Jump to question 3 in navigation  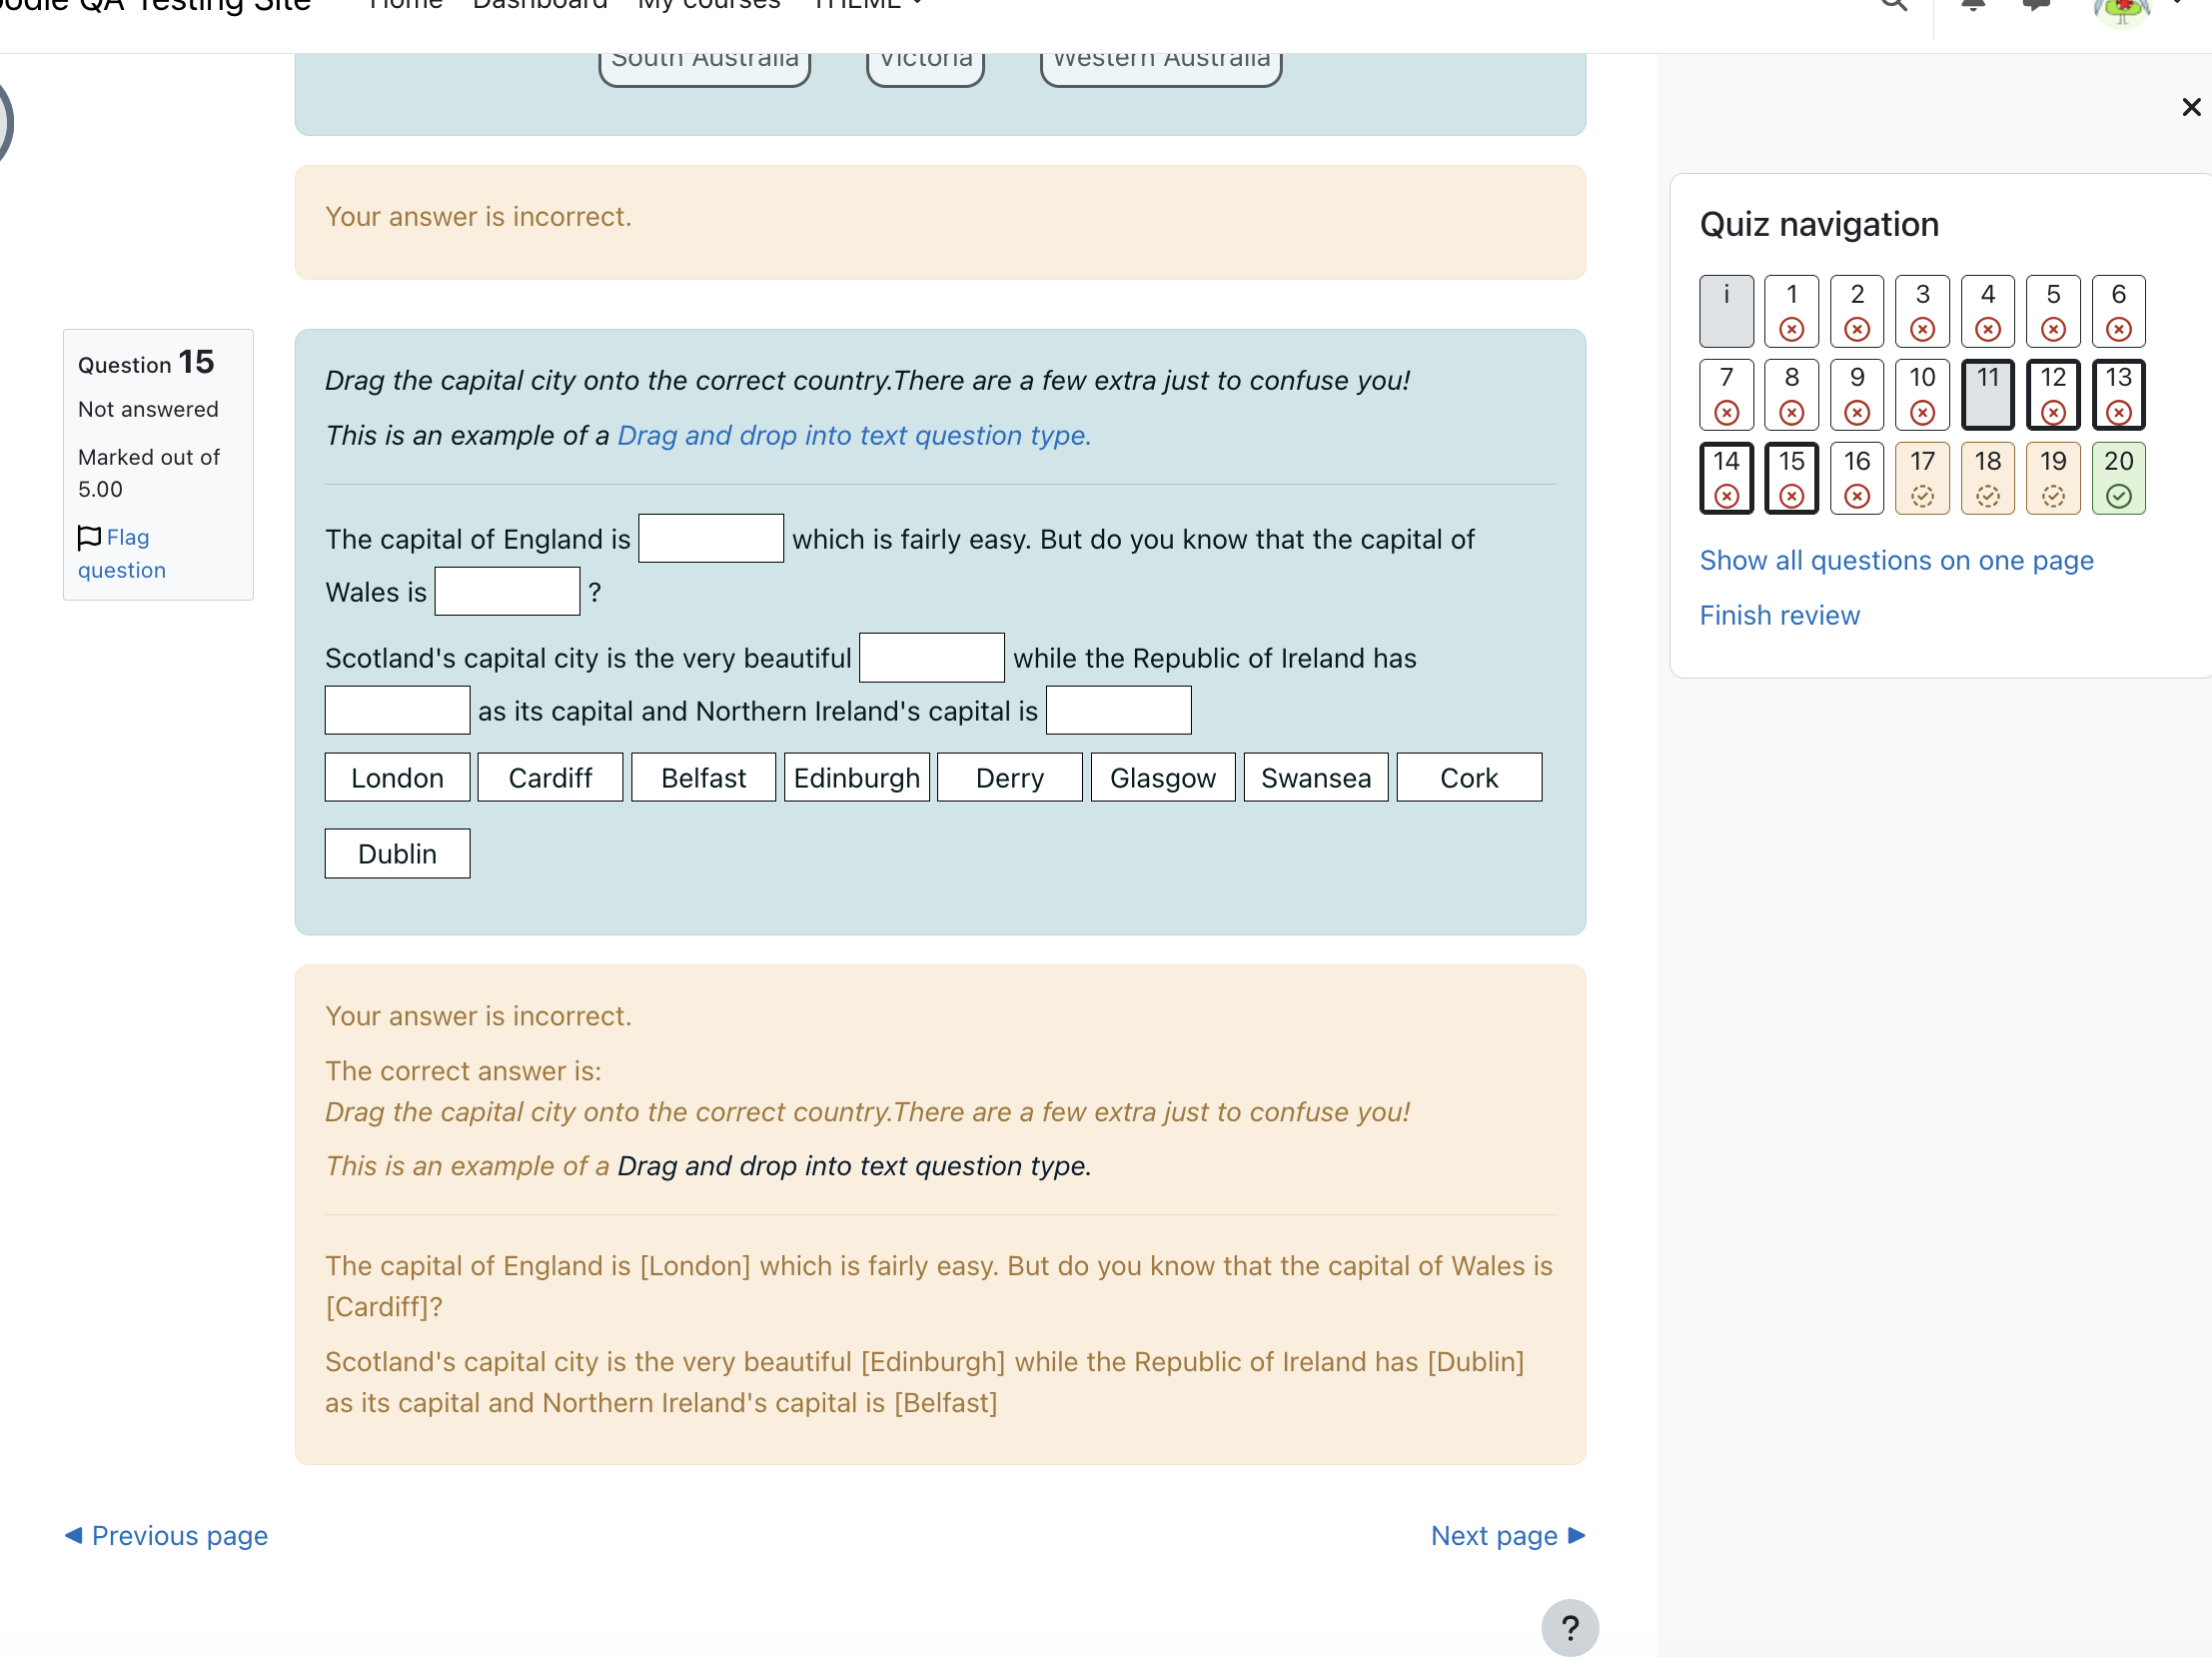pyautogui.click(x=1922, y=311)
